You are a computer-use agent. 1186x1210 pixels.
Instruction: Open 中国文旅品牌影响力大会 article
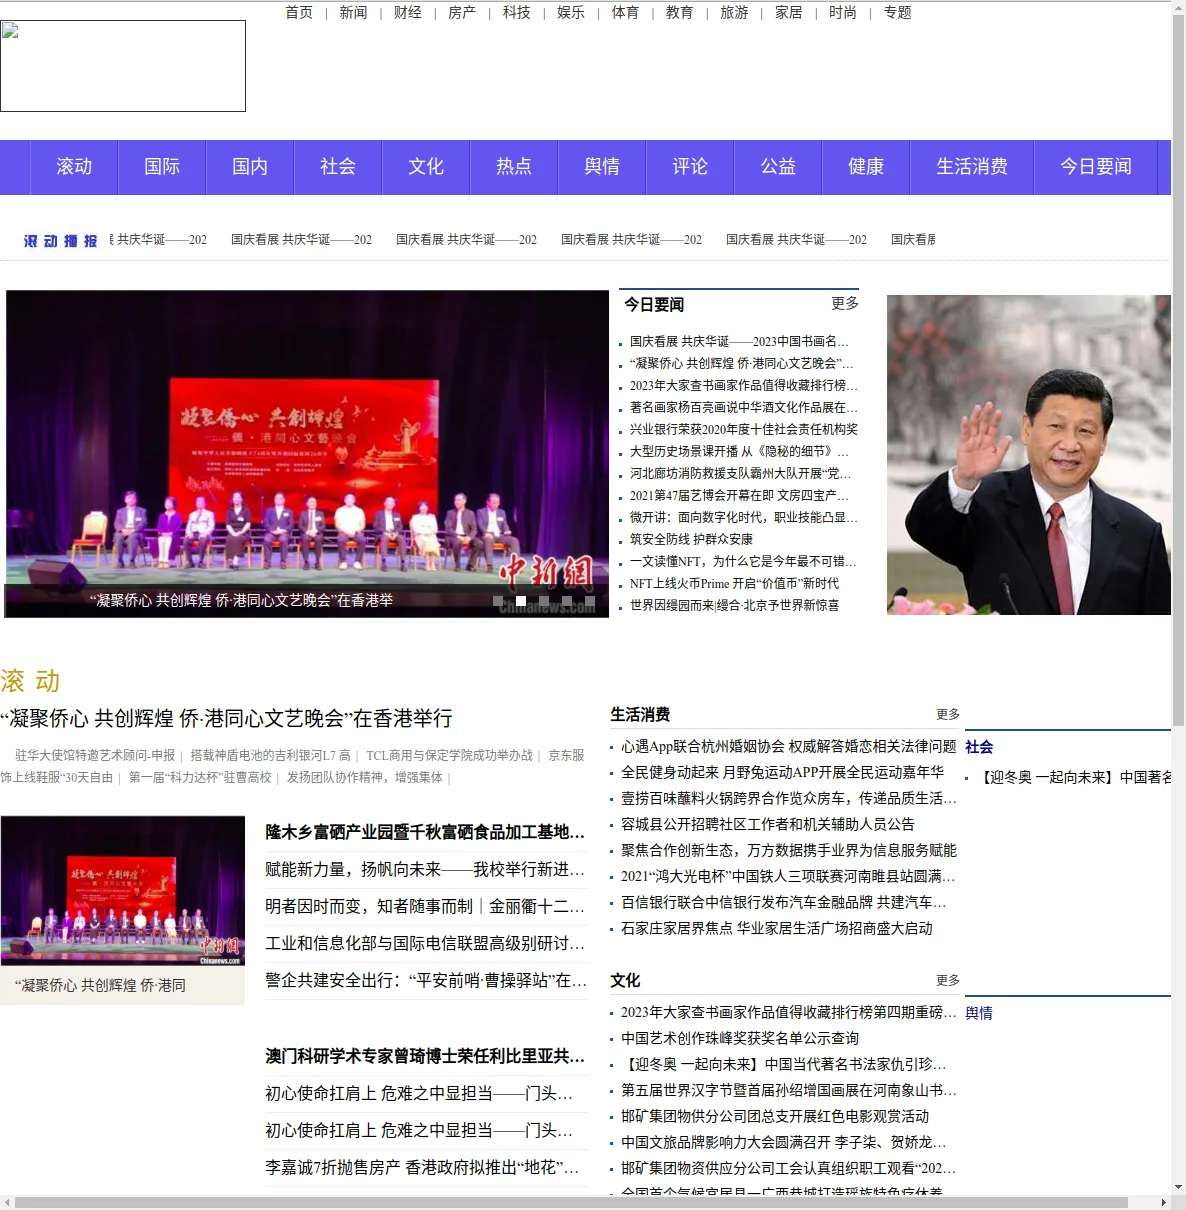(x=783, y=1143)
